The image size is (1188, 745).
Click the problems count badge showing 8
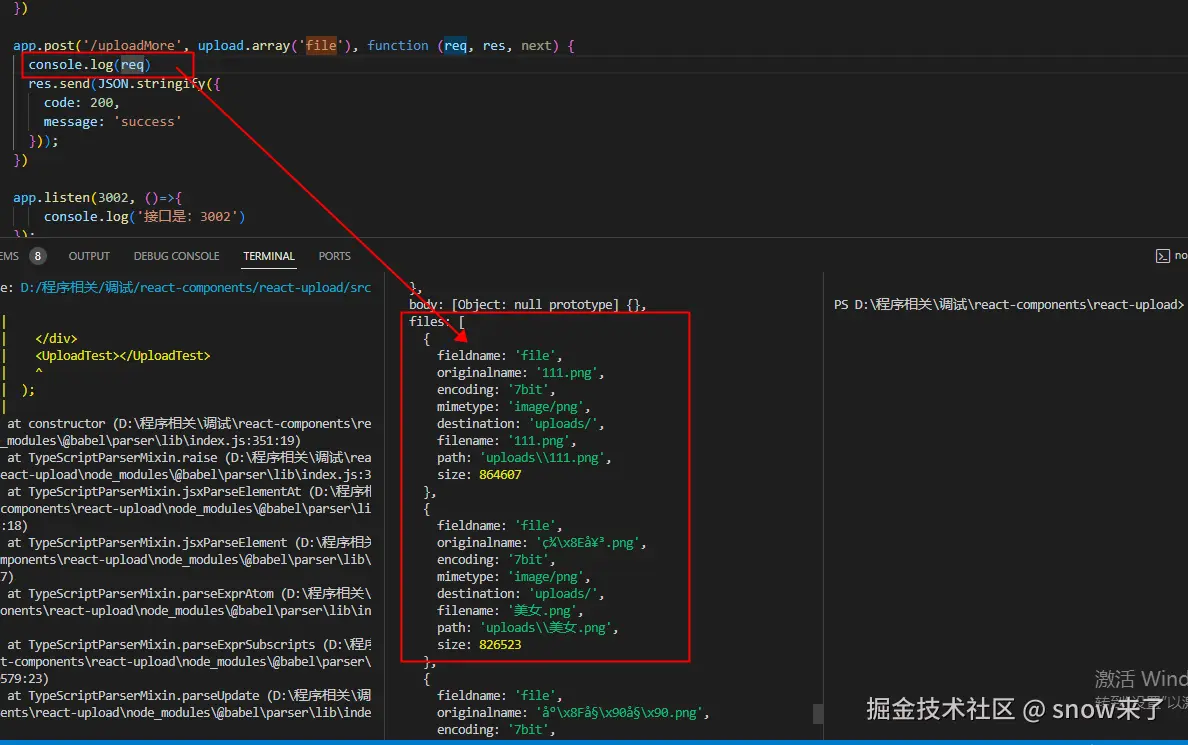[38, 256]
